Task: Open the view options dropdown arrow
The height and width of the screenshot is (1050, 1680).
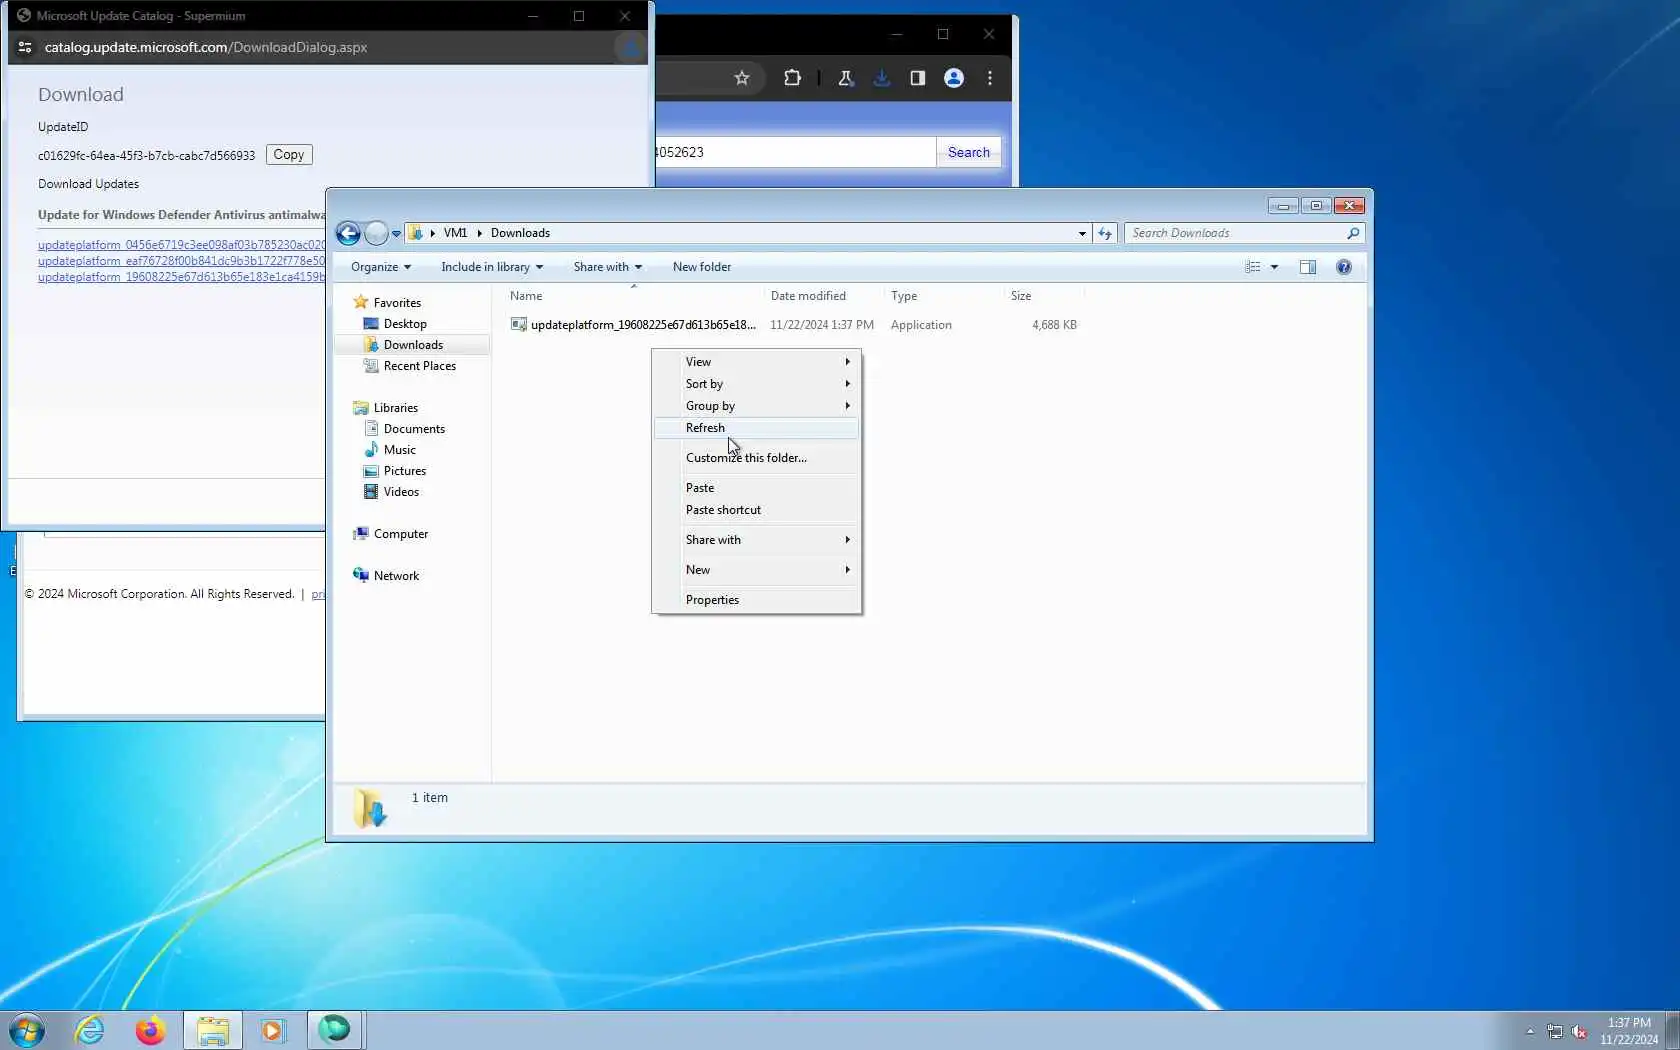Action: click(x=1274, y=267)
